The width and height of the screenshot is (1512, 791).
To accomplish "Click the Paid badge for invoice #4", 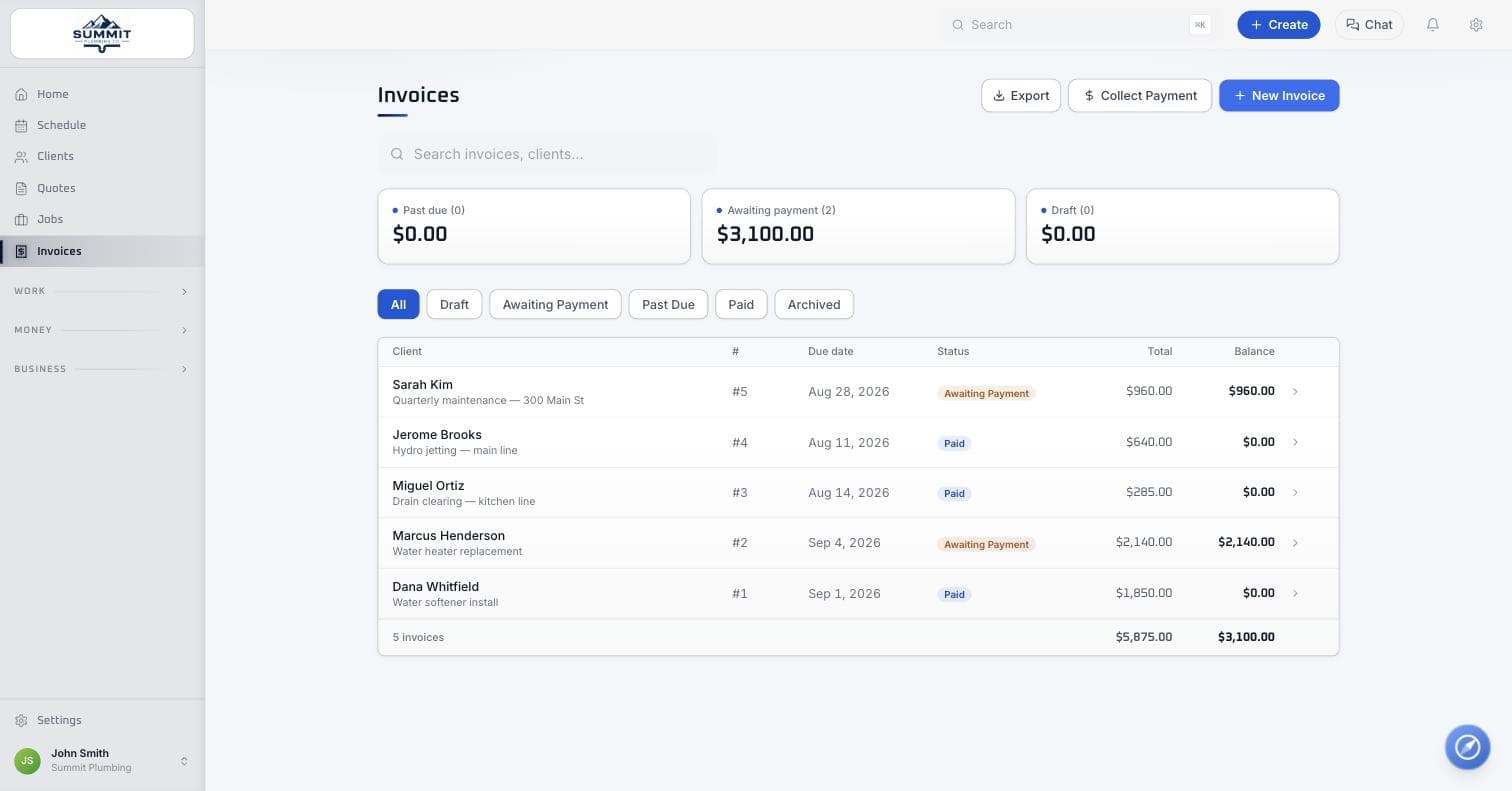I will pos(954,444).
